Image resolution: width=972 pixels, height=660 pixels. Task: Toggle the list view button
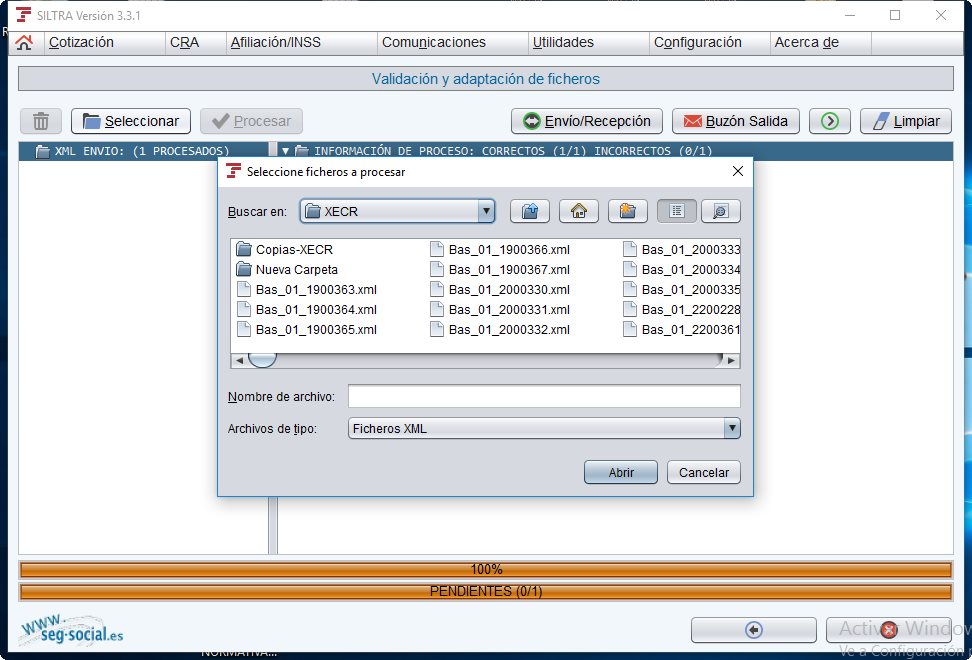tap(677, 211)
